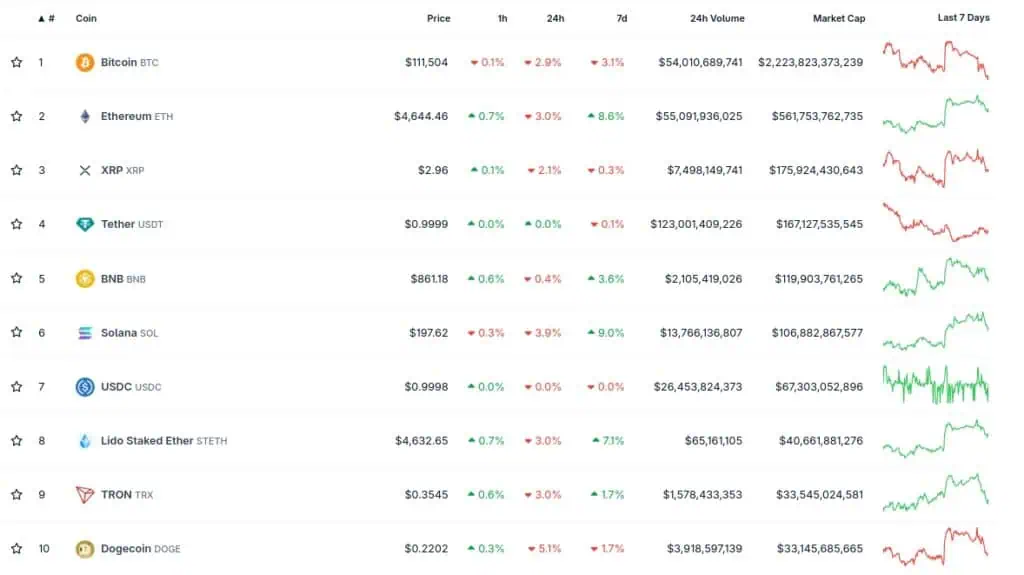Image resolution: width=1024 pixels, height=575 pixels.
Task: Sort by 24h Volume column header
Action: click(x=717, y=18)
